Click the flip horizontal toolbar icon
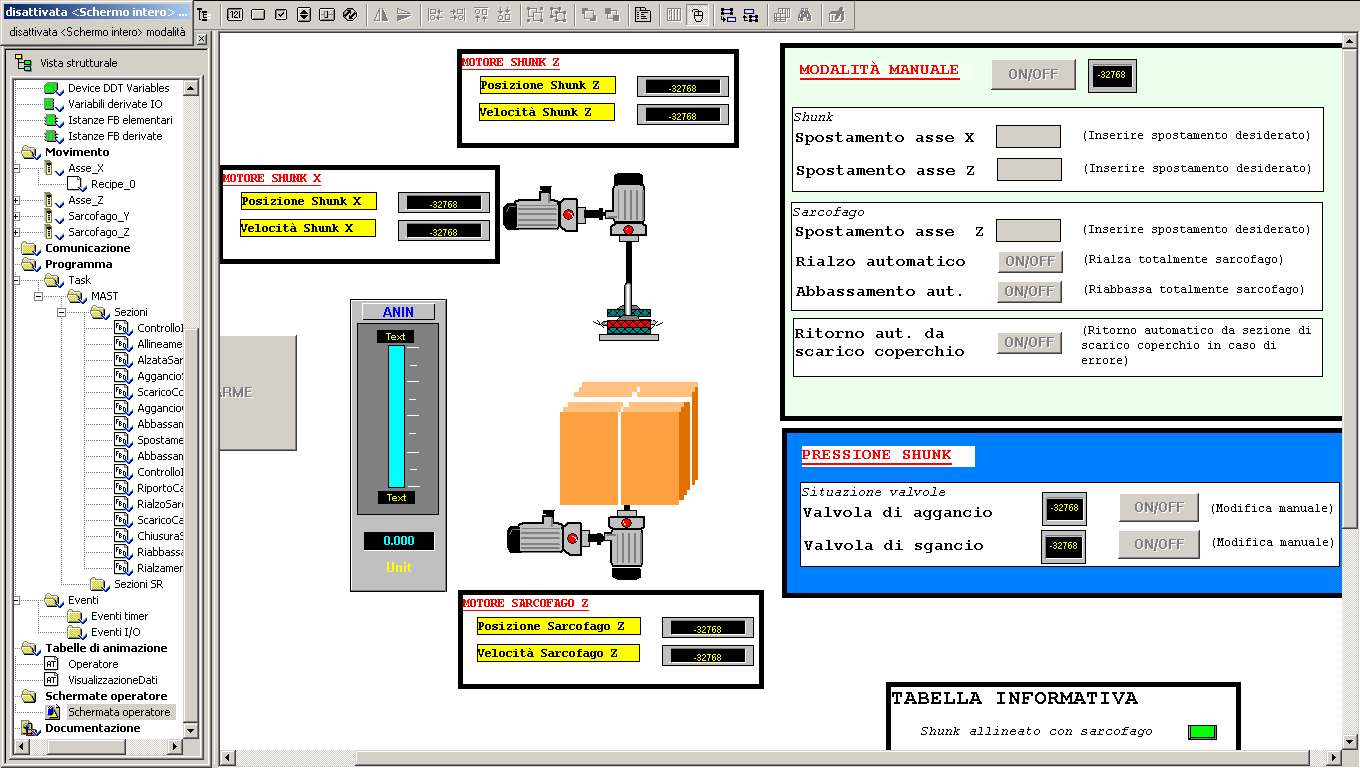This screenshot has height=768, width=1360. point(381,15)
